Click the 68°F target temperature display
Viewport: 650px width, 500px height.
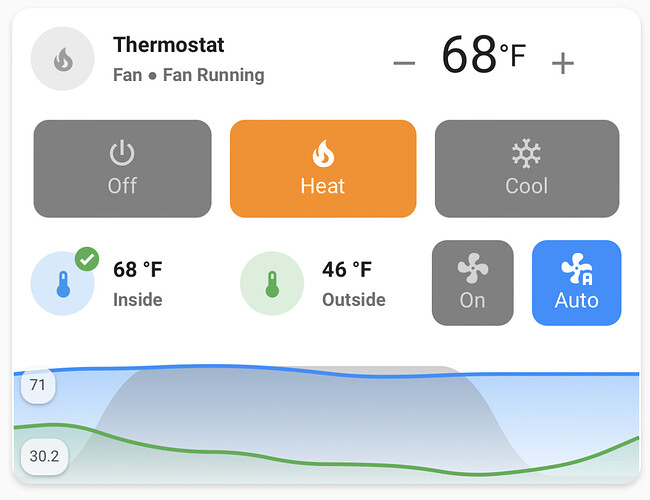tap(483, 55)
